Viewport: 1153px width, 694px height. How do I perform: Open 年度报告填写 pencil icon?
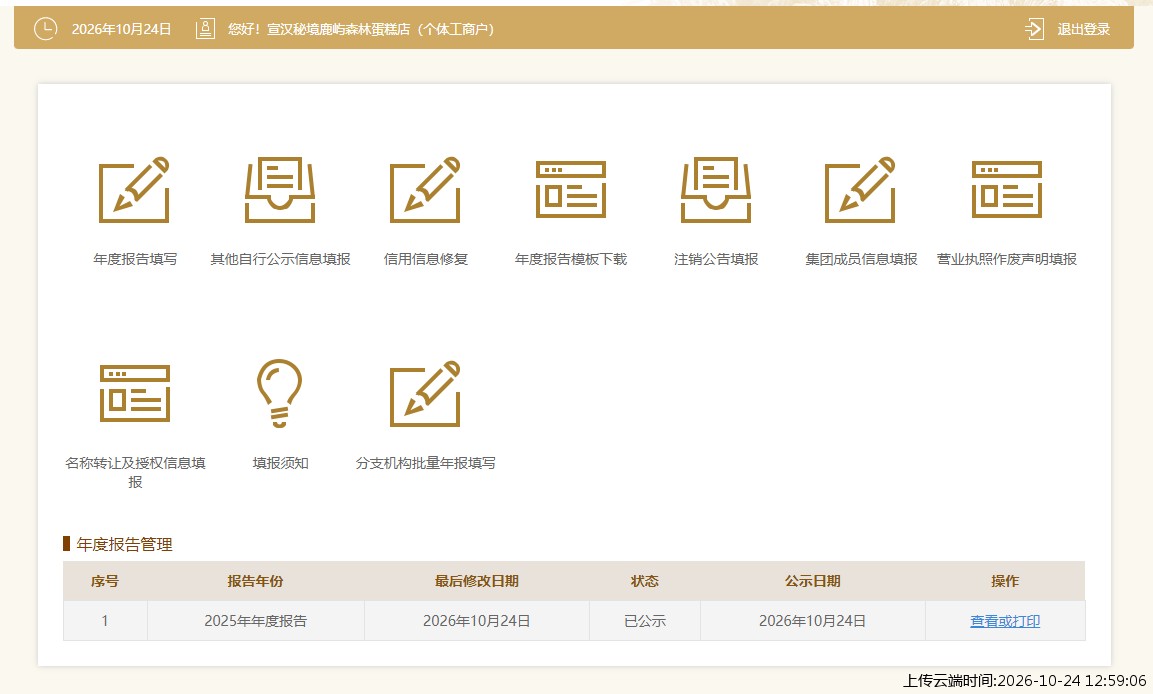[135, 190]
